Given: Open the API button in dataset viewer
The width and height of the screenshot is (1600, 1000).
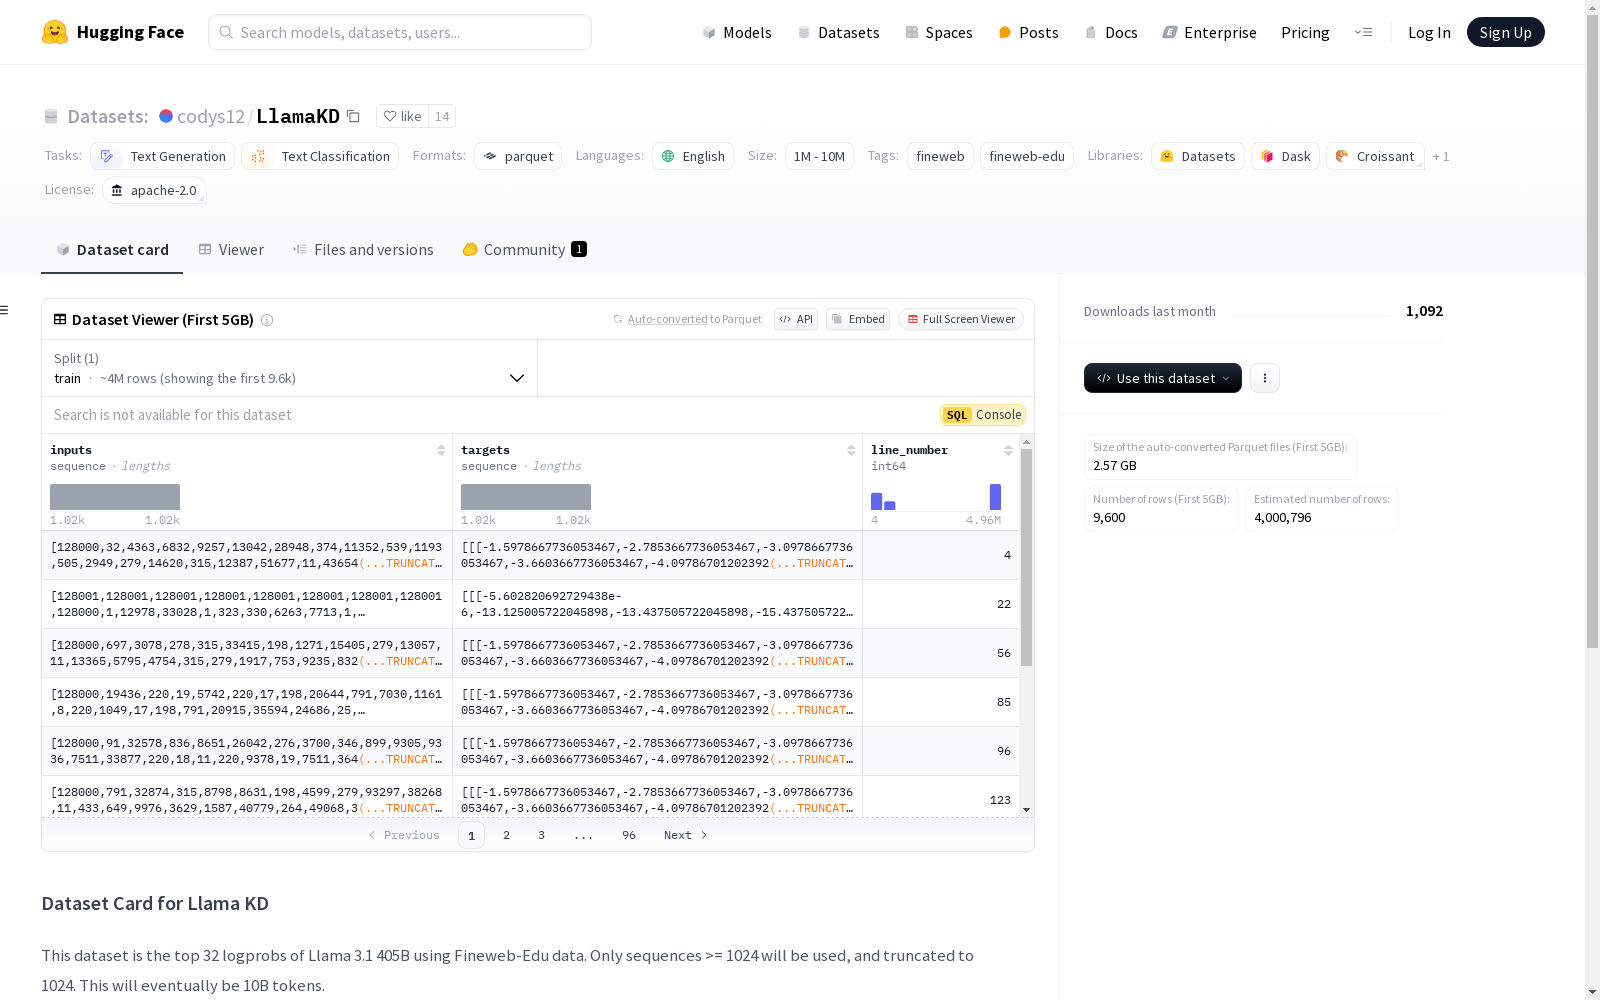Looking at the screenshot, I should point(796,319).
